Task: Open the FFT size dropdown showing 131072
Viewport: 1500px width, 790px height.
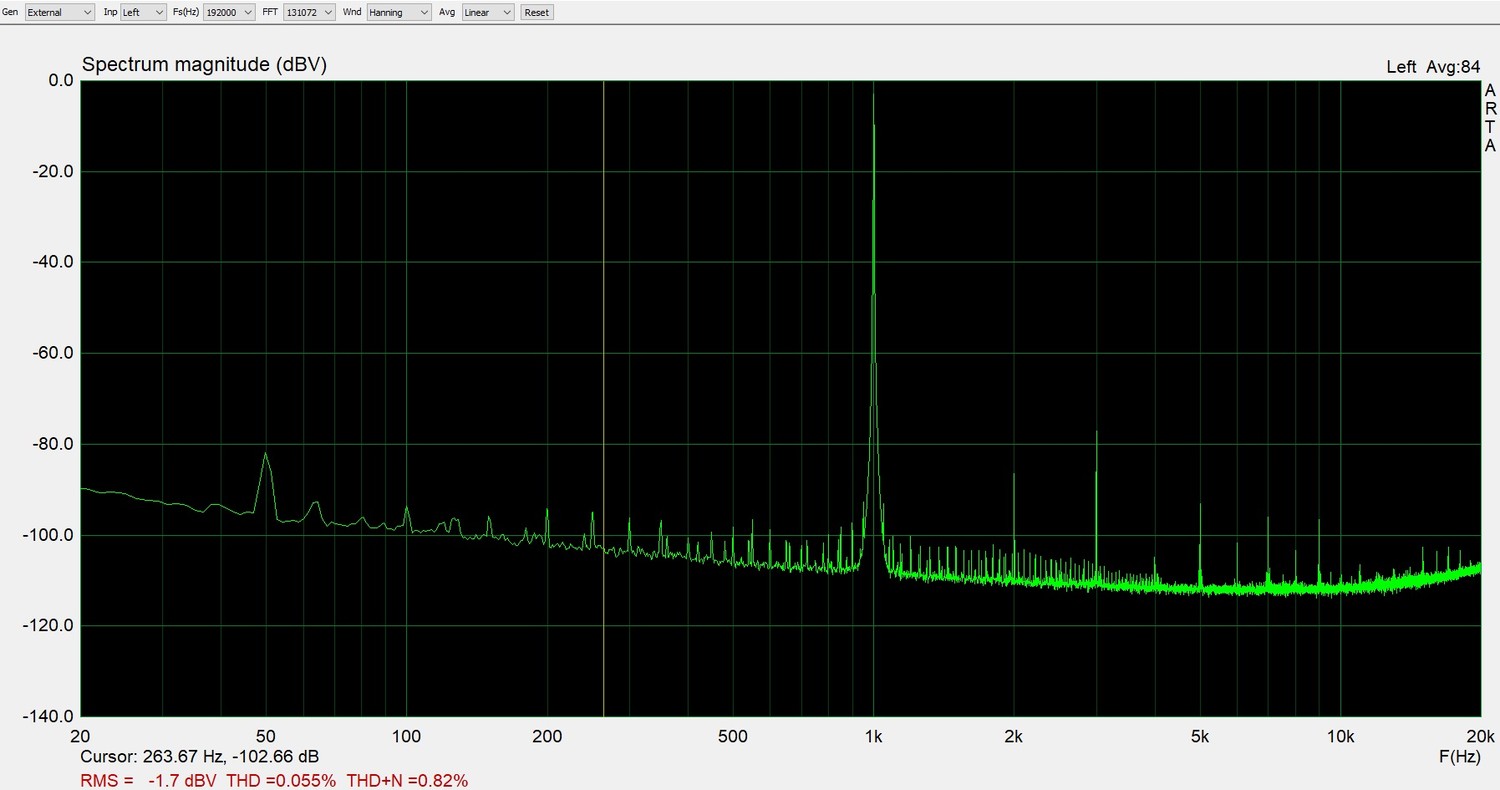Action: coord(309,12)
